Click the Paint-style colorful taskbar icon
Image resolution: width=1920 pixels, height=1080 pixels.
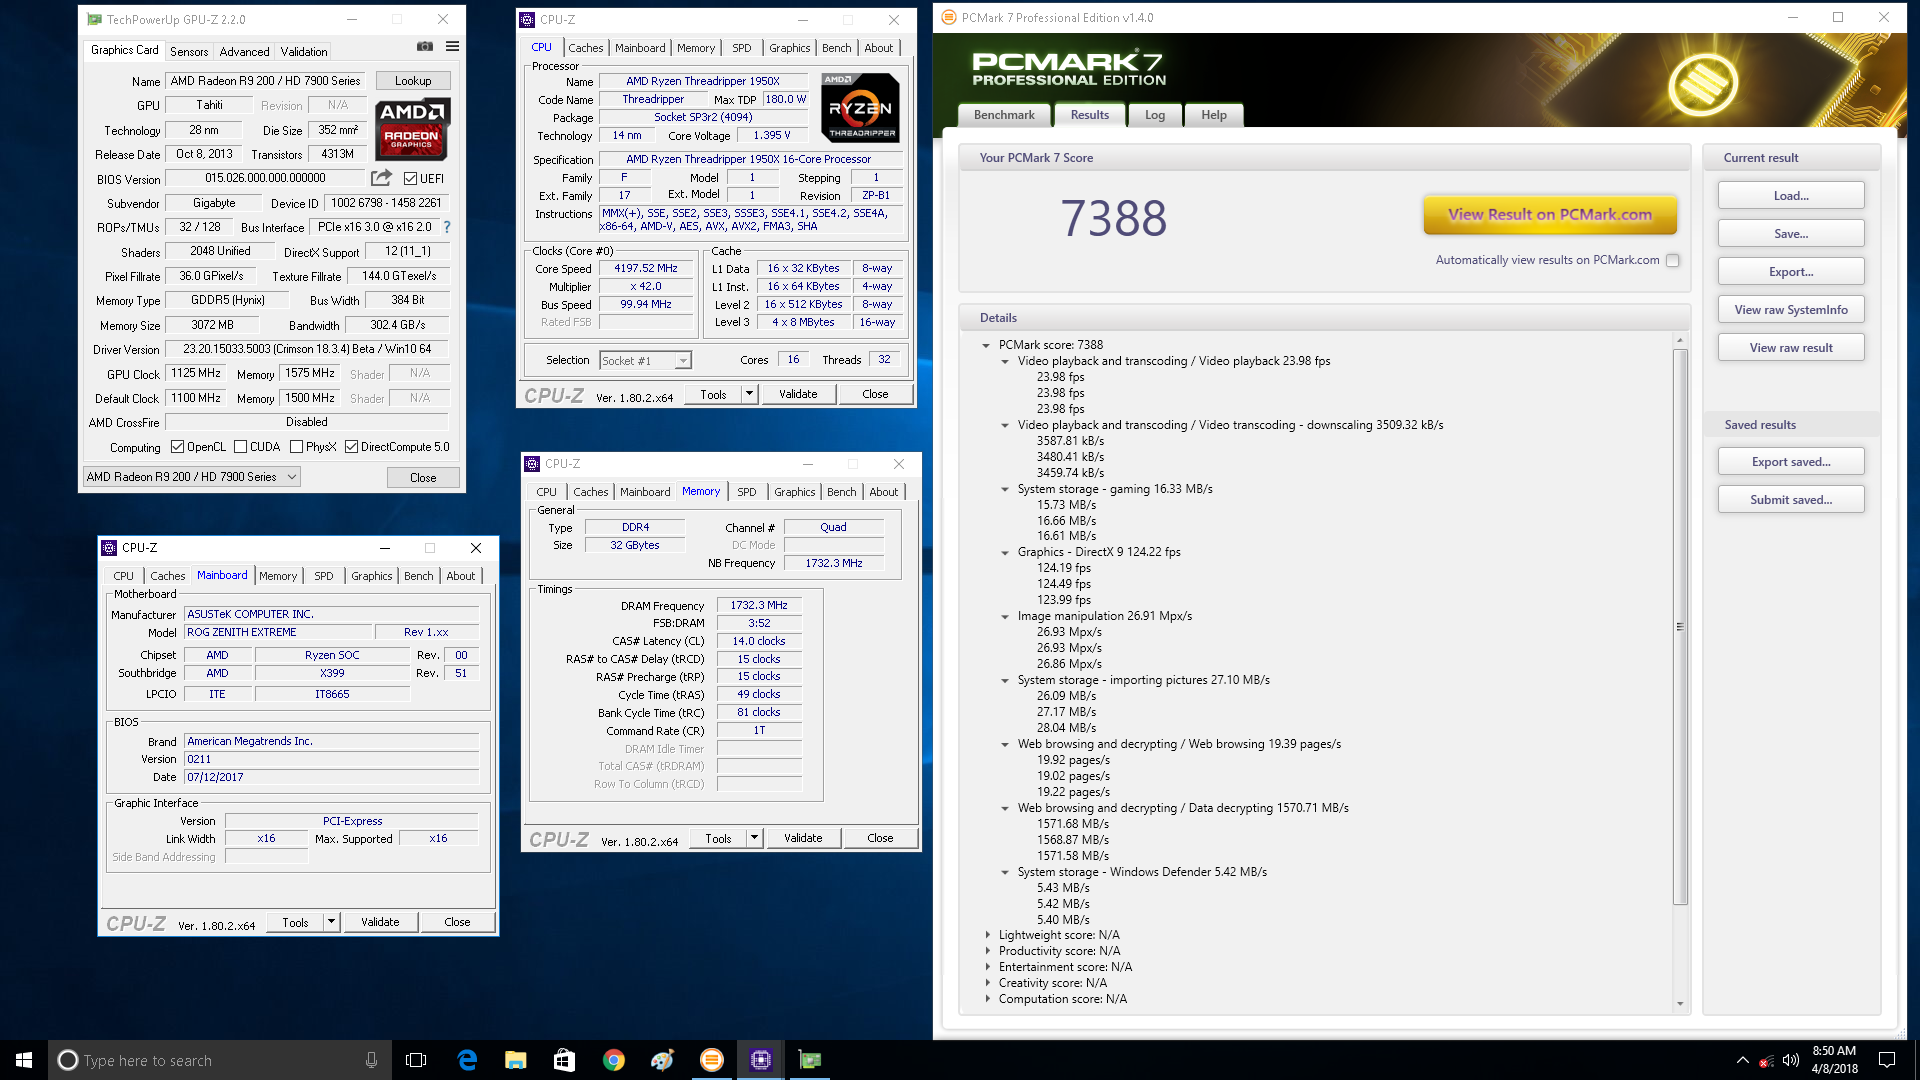[x=662, y=1060]
